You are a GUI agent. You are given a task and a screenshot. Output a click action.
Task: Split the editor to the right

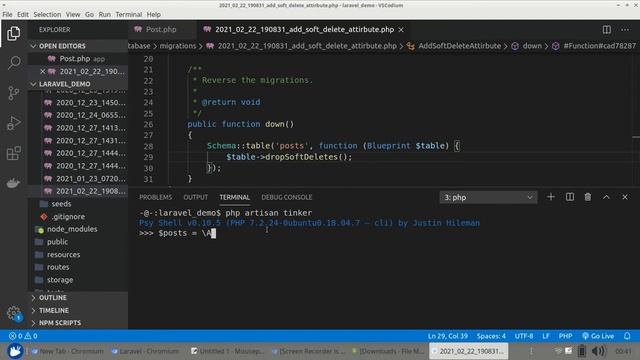(x=607, y=29)
